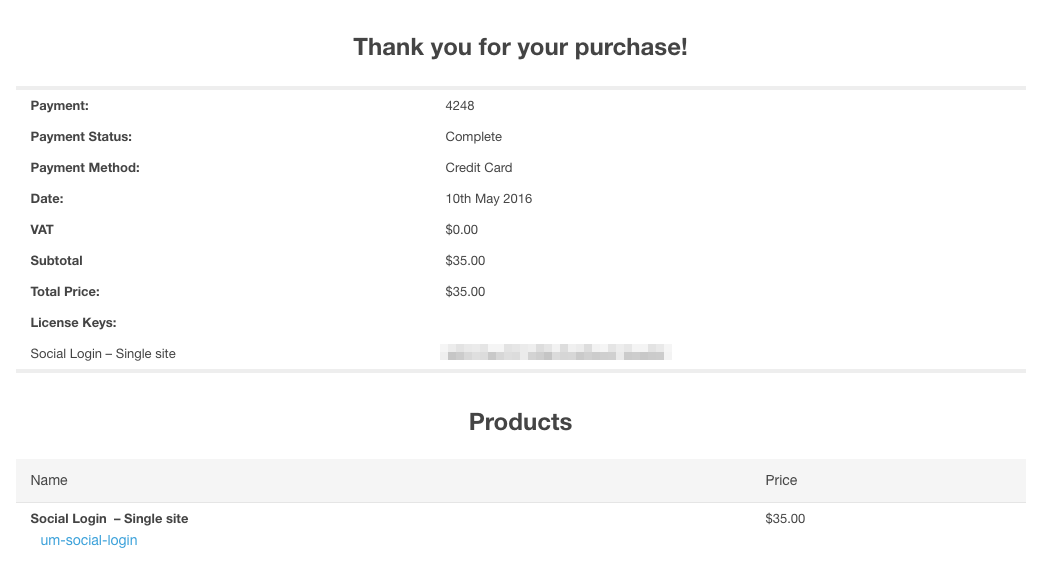Click the Payment Status label
Screen dimensions: 1043x561
[x=81, y=136]
